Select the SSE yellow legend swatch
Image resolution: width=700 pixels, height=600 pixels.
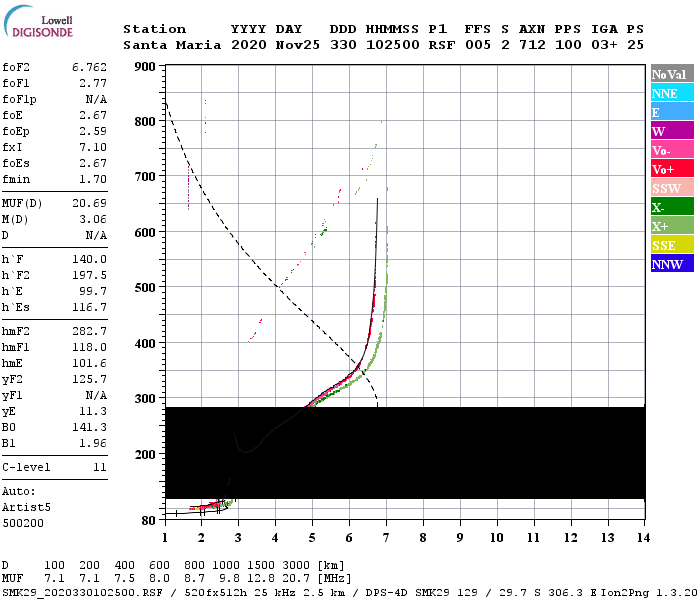(x=672, y=245)
